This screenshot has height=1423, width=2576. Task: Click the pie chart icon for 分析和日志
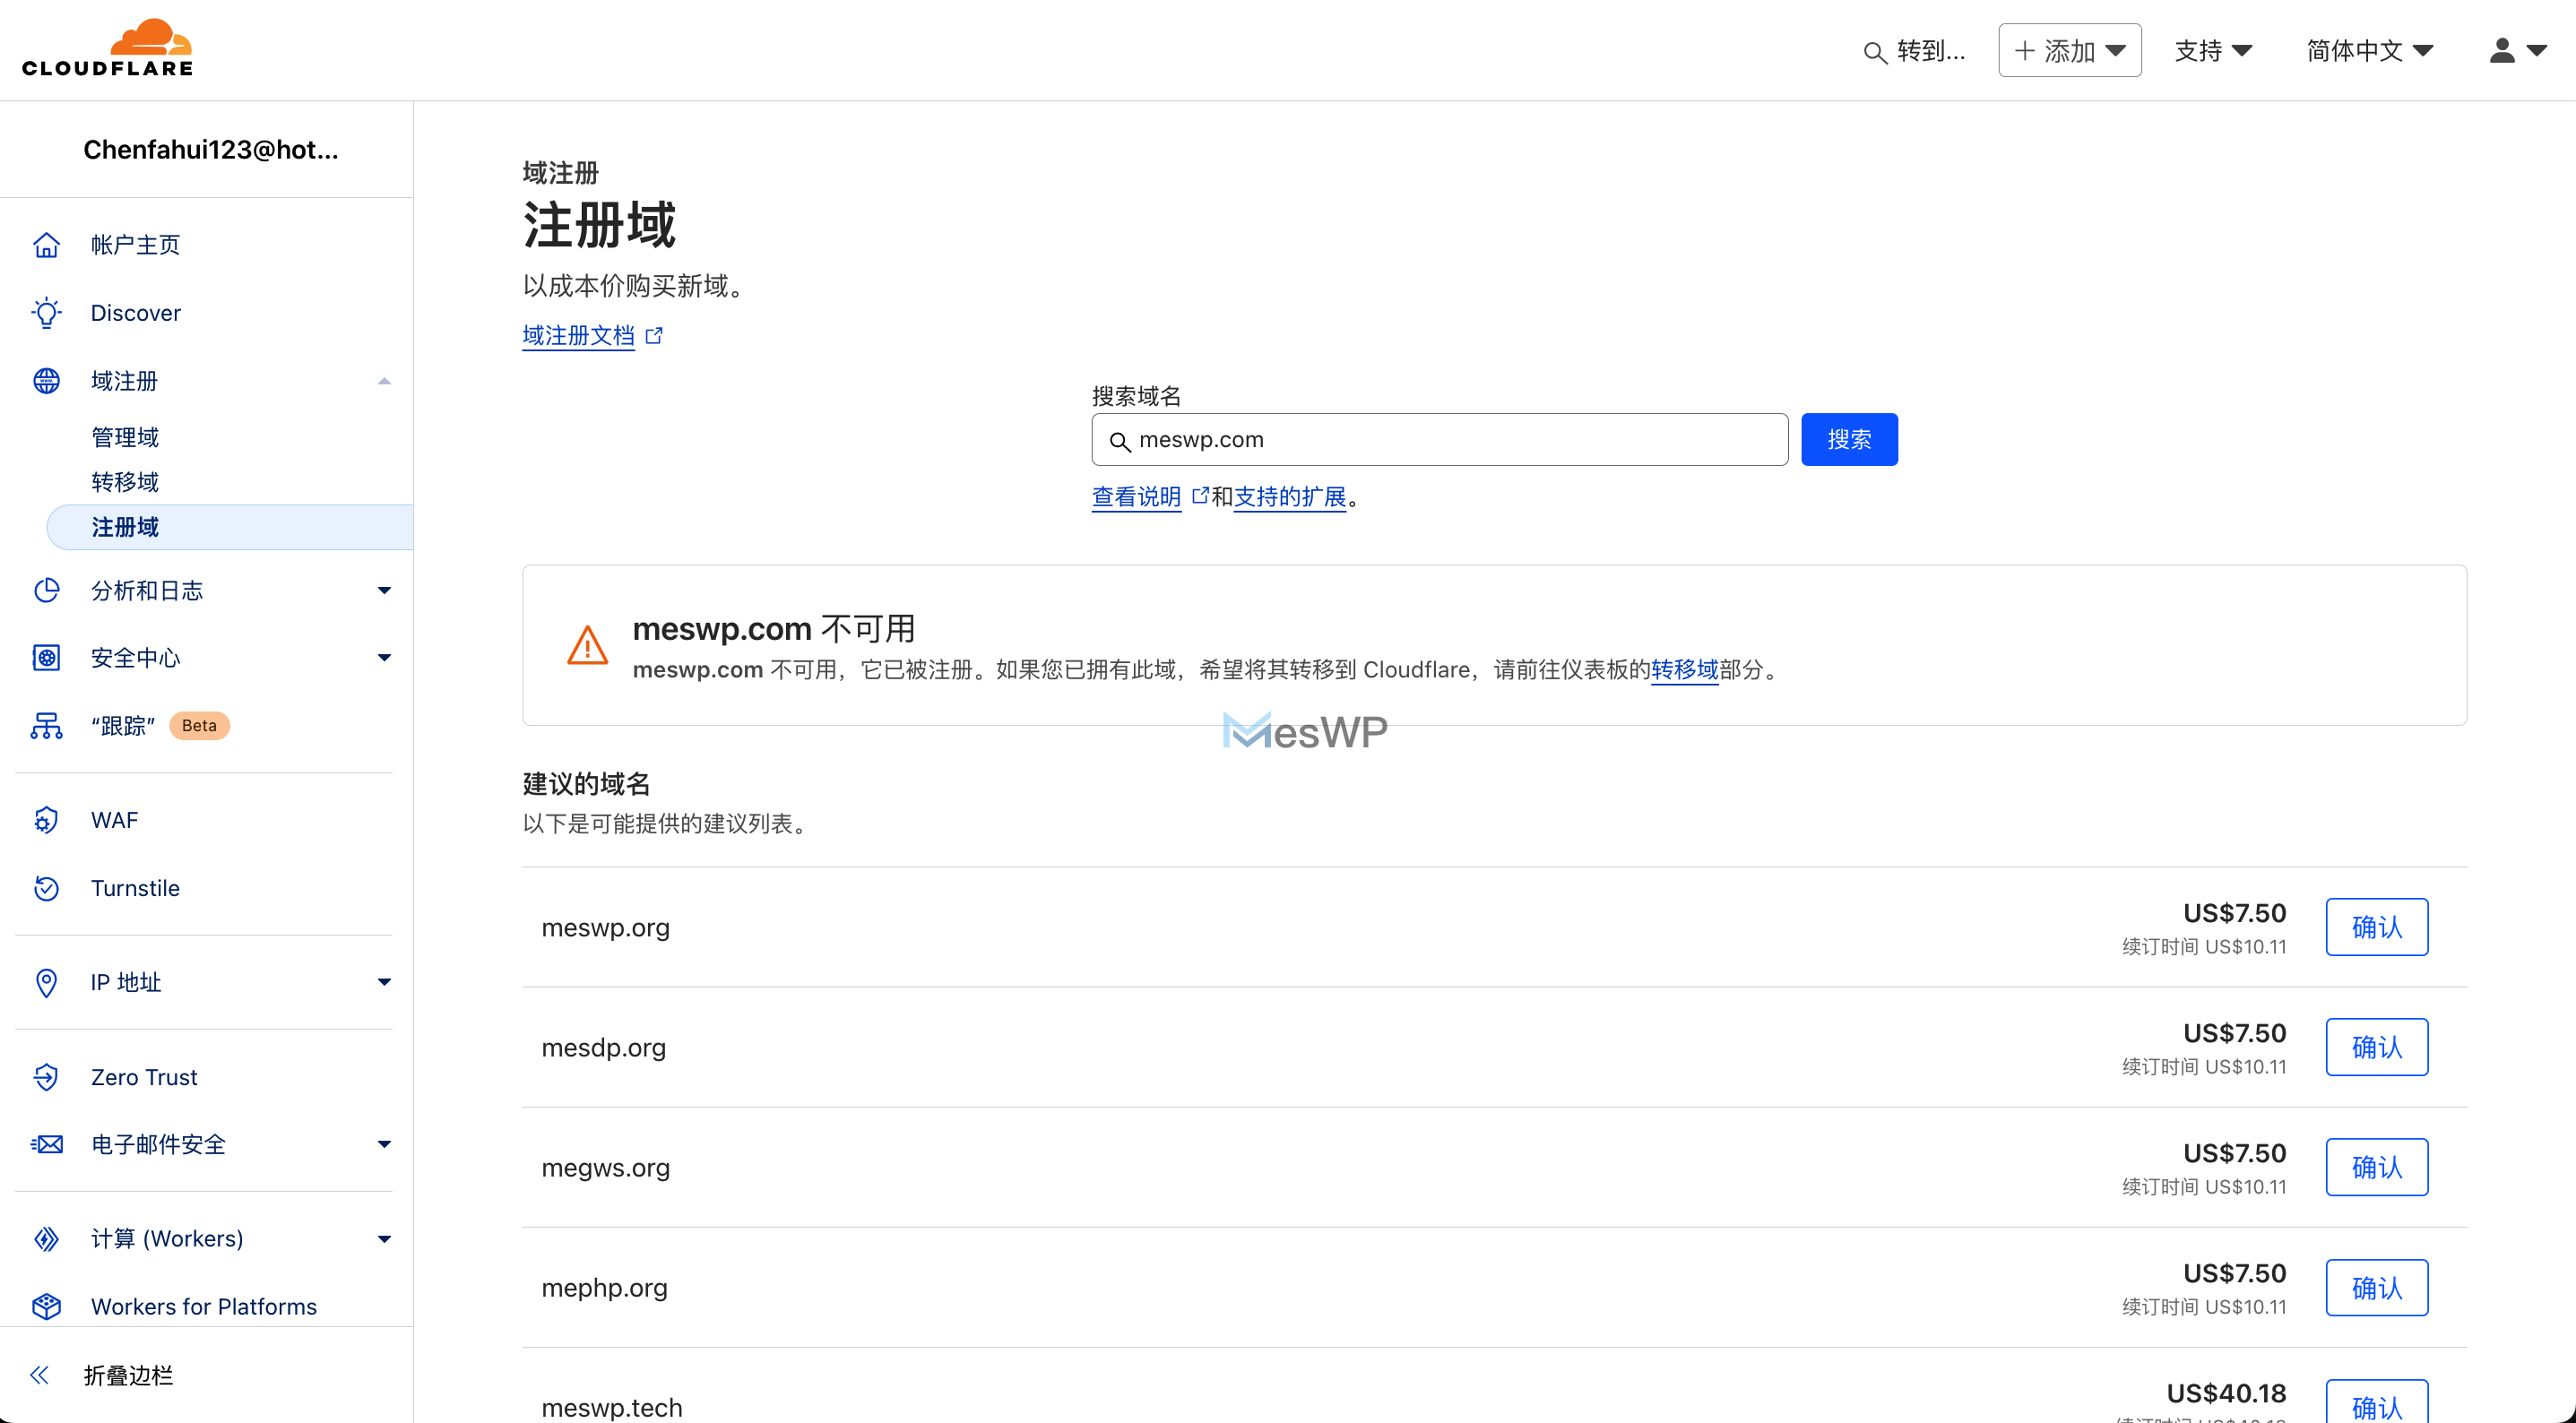click(46, 590)
